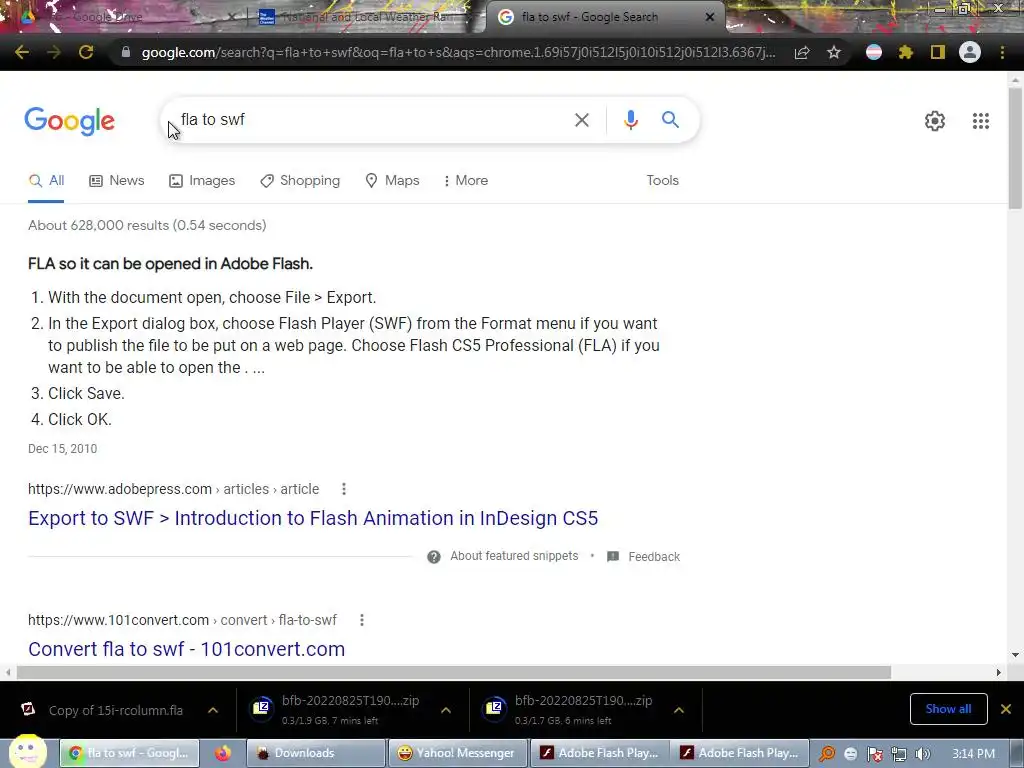This screenshot has height=768, width=1024.
Task: Click the horizontal scrollbar thumb
Action: click(454, 673)
